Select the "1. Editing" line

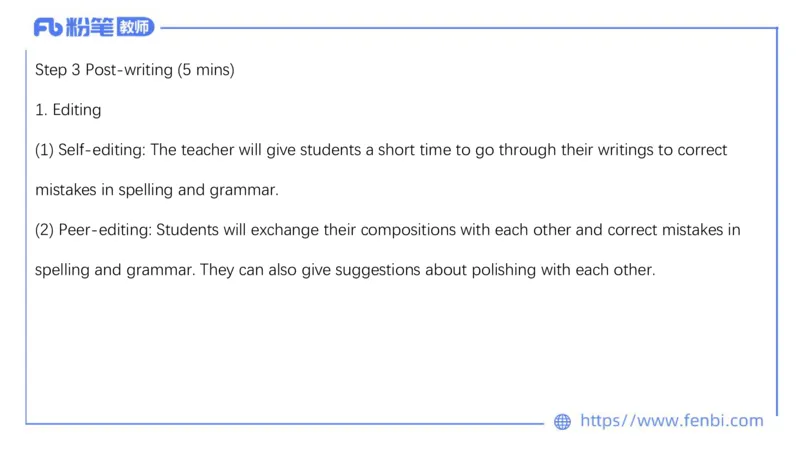(68, 110)
